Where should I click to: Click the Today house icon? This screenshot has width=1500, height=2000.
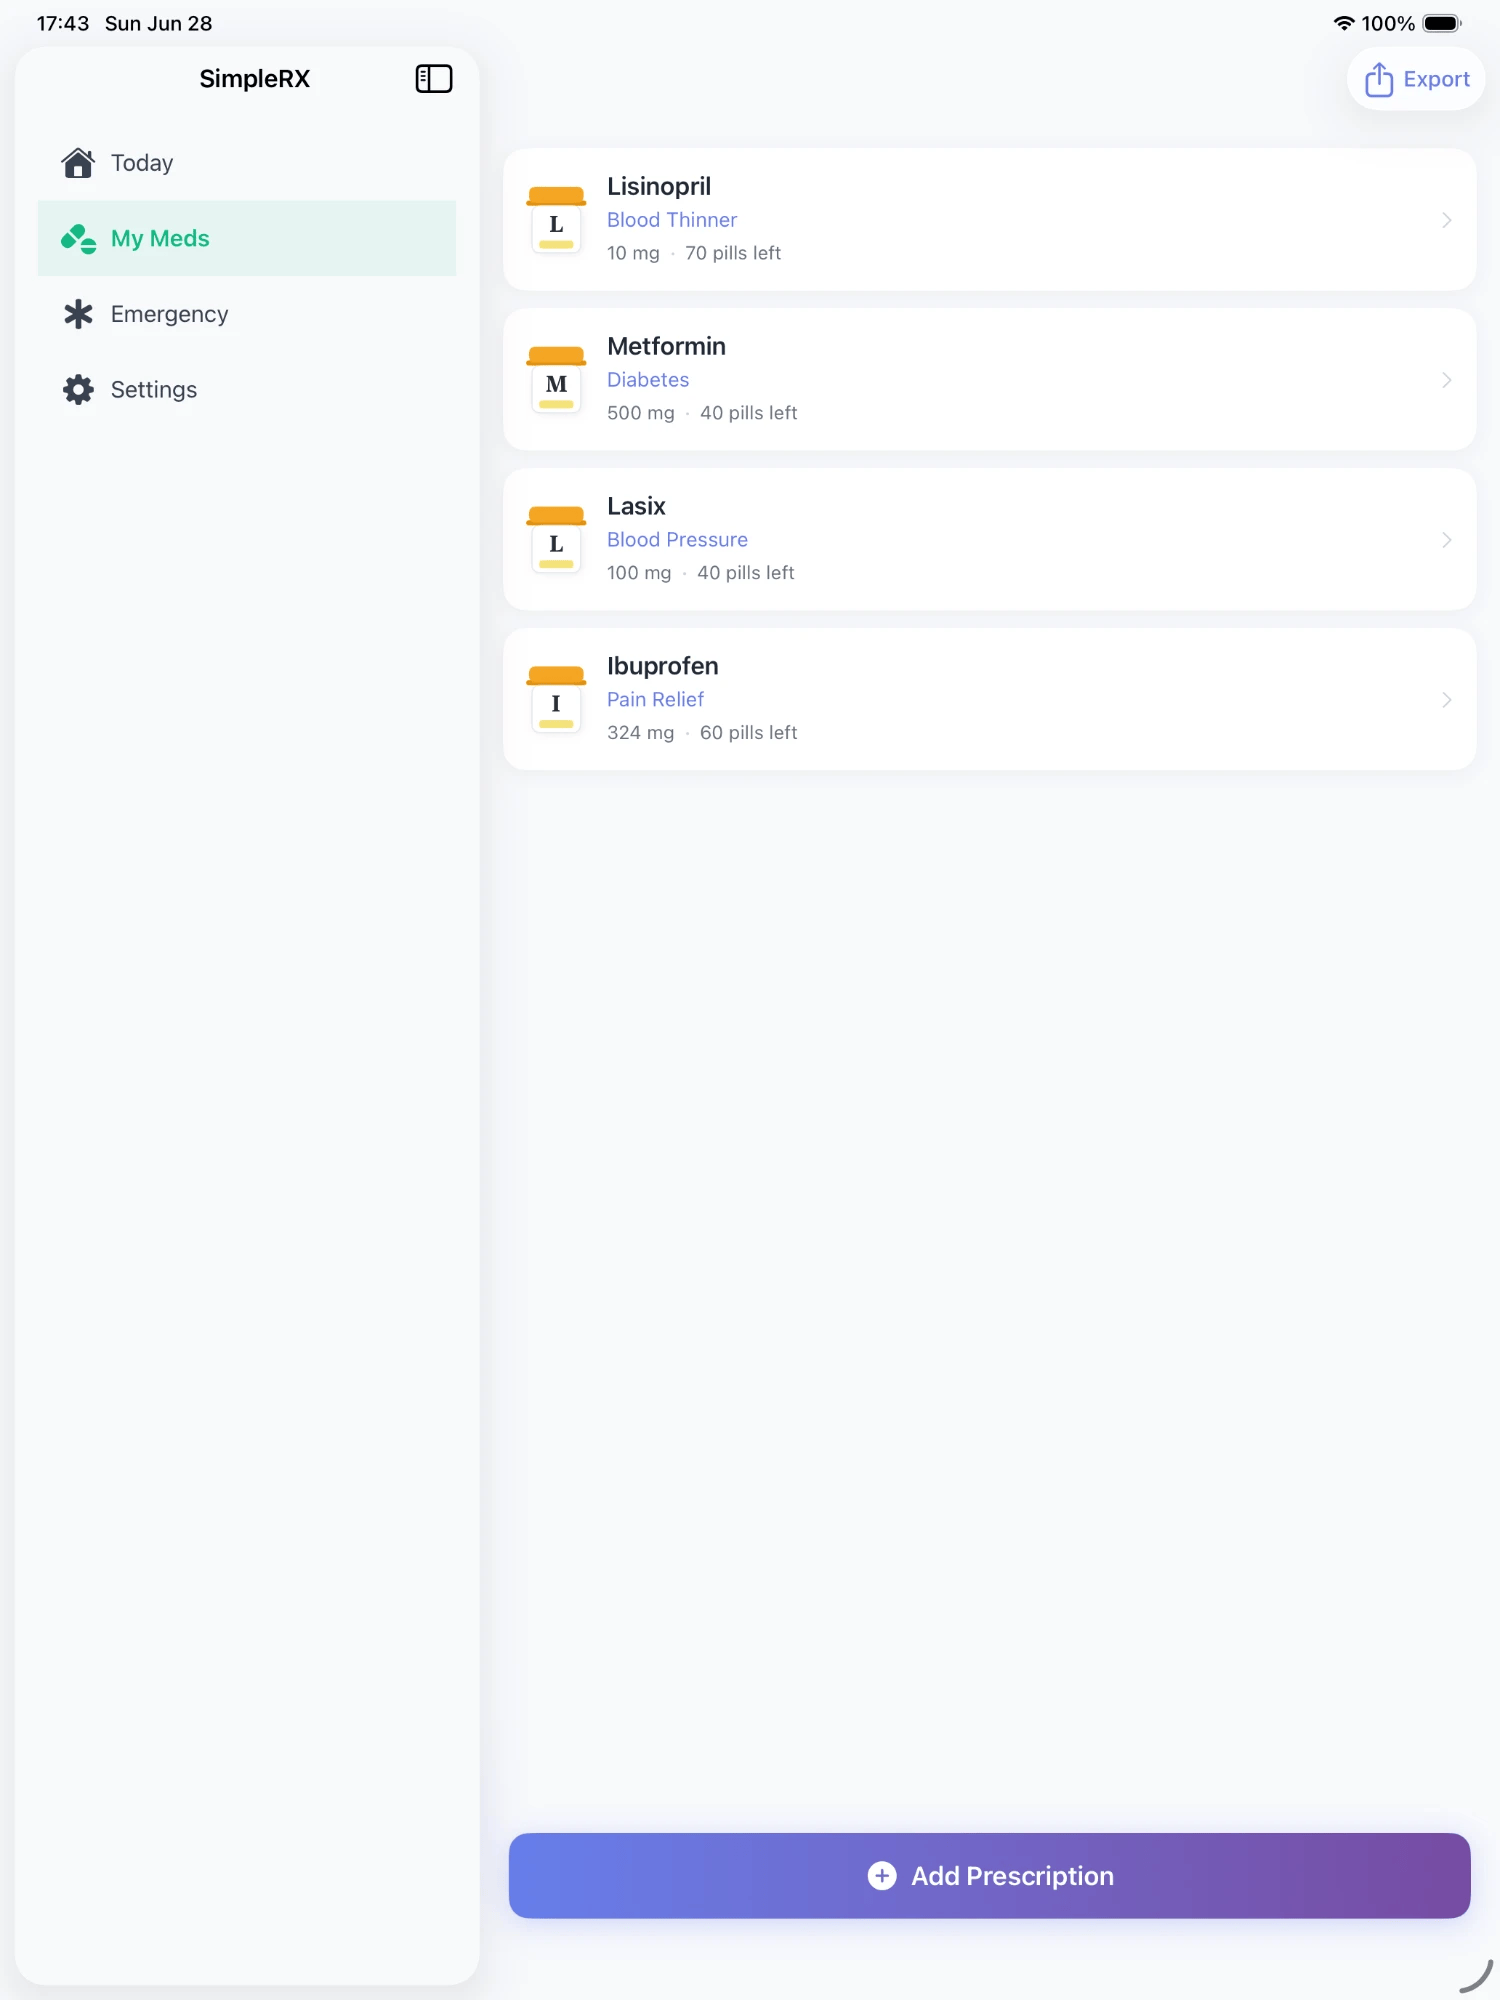(x=78, y=162)
